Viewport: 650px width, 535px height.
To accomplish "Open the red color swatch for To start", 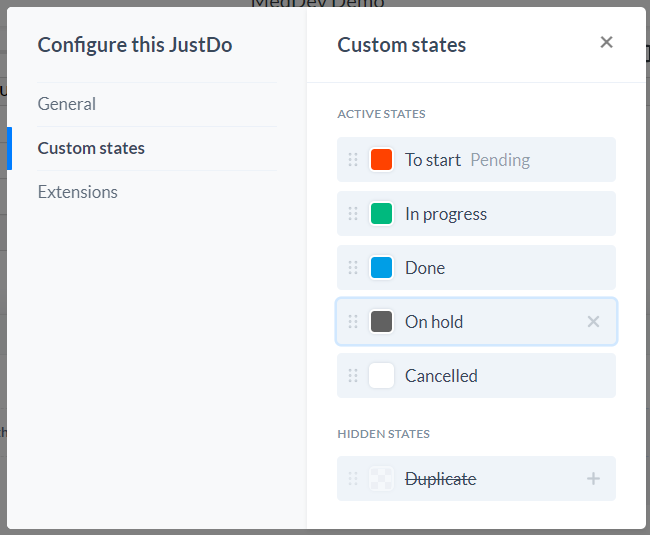I will click(x=381, y=160).
